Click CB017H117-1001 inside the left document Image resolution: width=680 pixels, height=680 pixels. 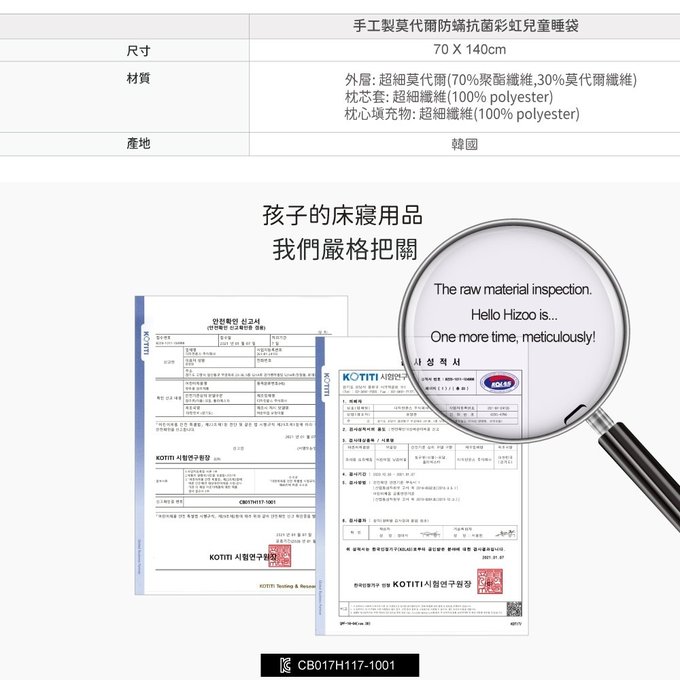pos(257,502)
